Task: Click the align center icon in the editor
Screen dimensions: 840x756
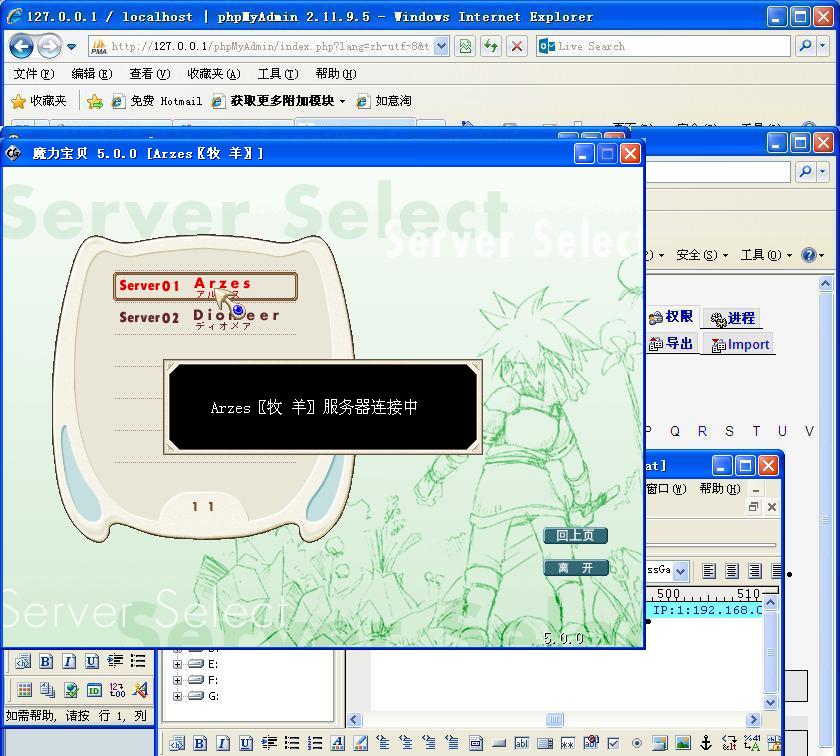Action: pos(732,571)
